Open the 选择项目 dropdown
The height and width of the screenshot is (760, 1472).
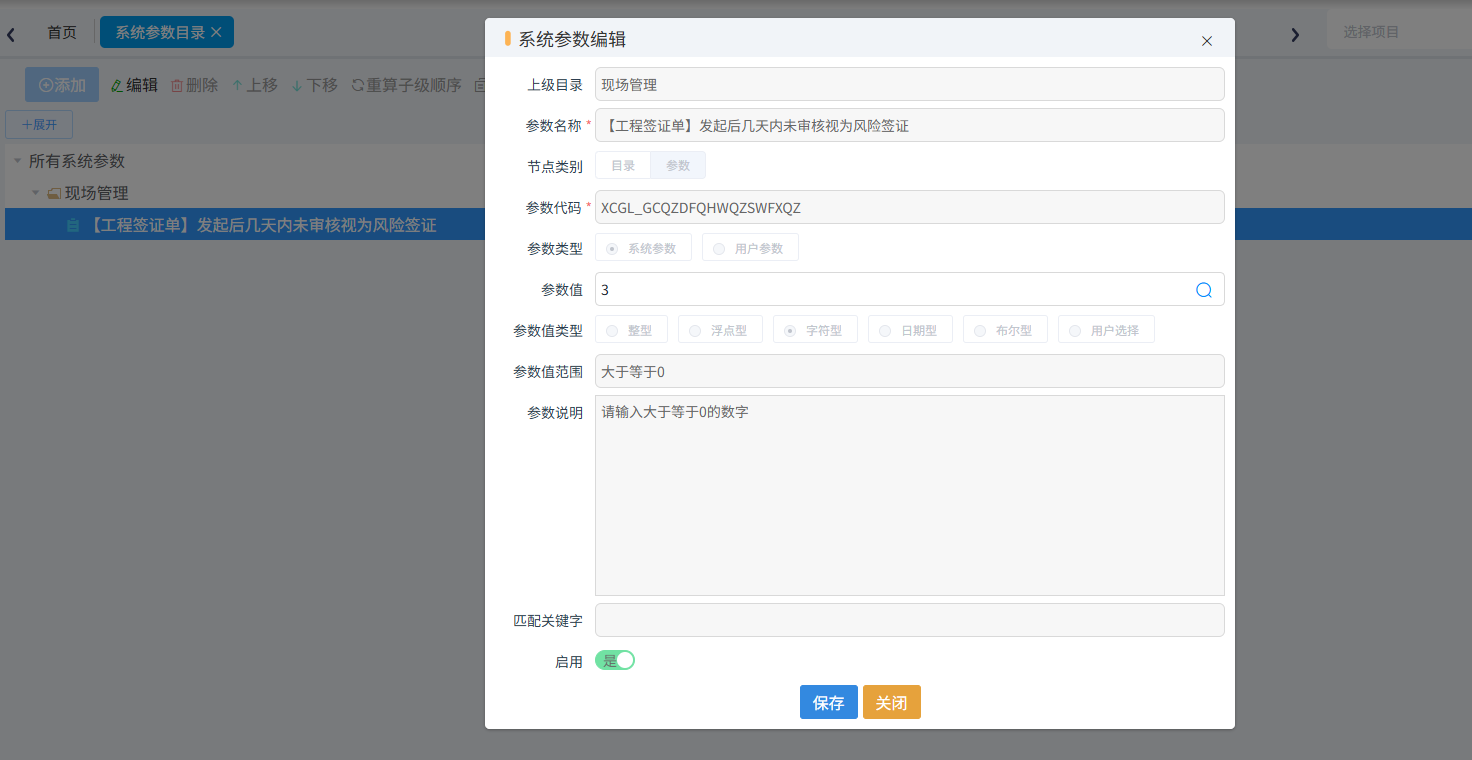(x=1399, y=32)
